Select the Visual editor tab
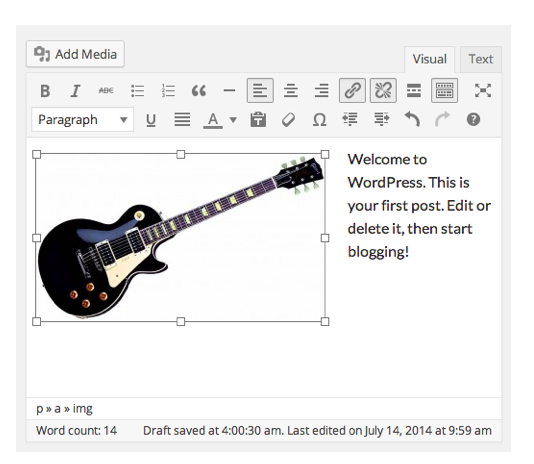534x464 pixels. pyautogui.click(x=429, y=59)
